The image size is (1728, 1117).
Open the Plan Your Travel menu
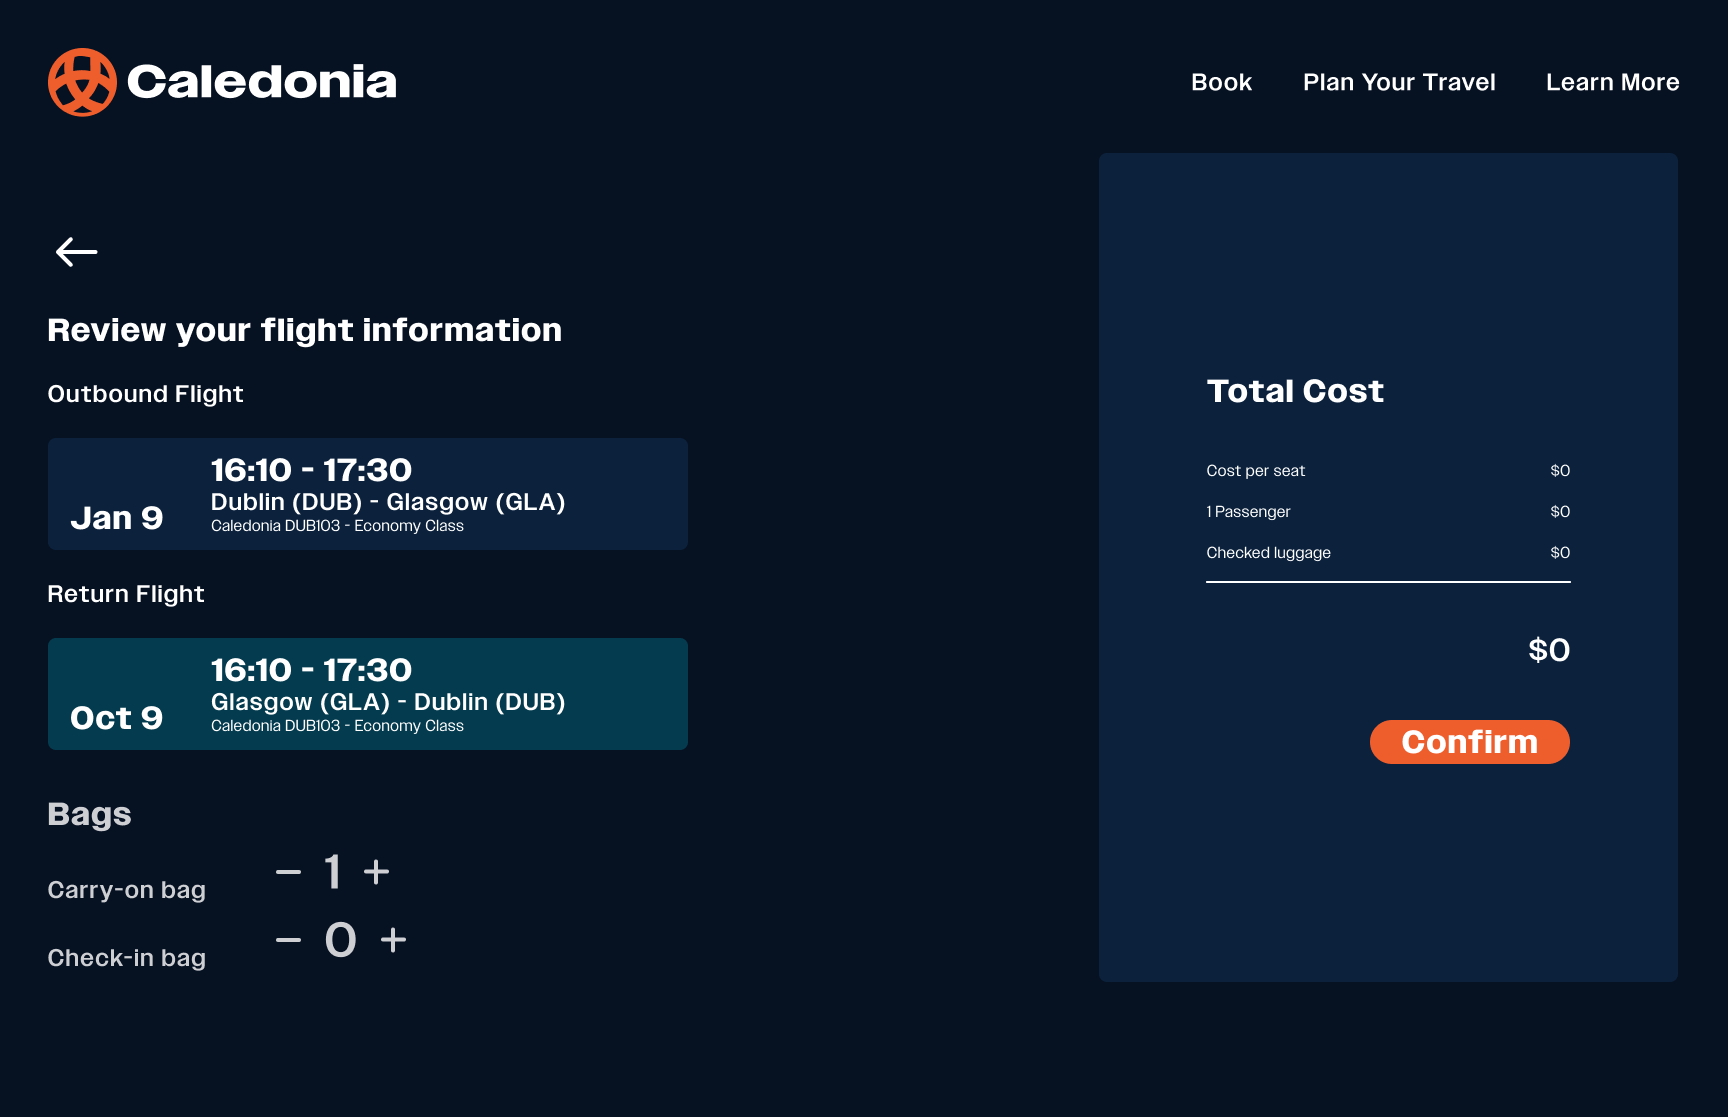click(x=1398, y=82)
